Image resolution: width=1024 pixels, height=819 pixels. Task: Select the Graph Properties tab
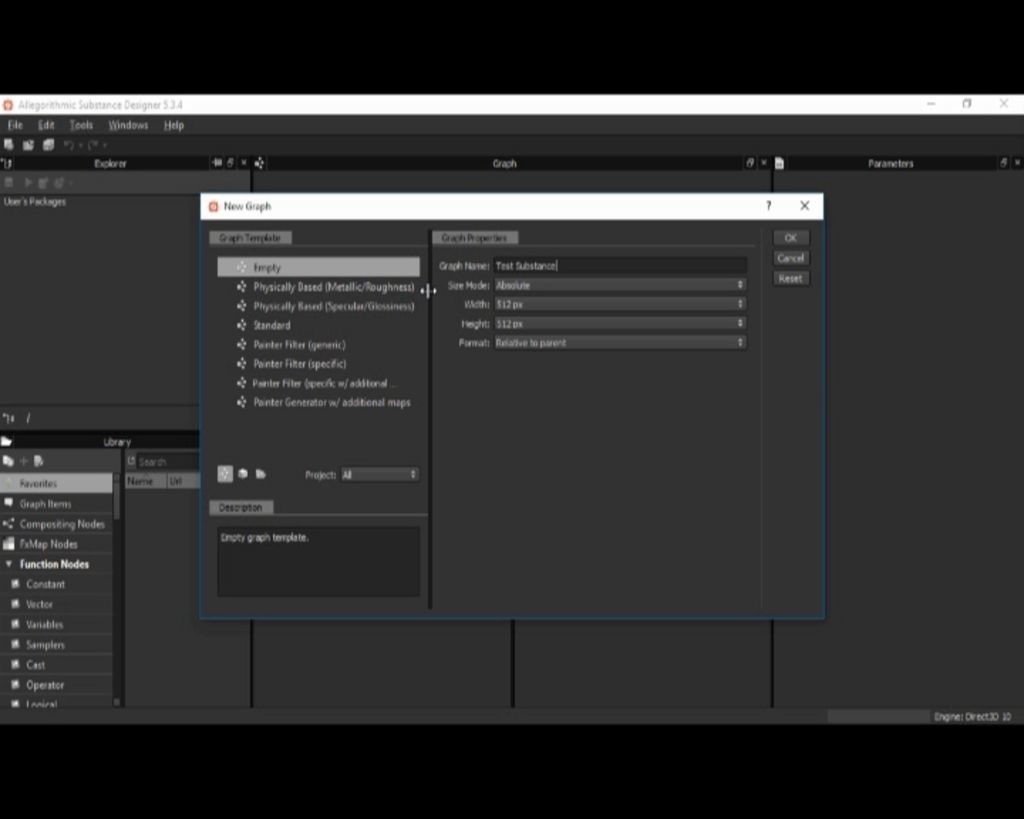(x=475, y=238)
